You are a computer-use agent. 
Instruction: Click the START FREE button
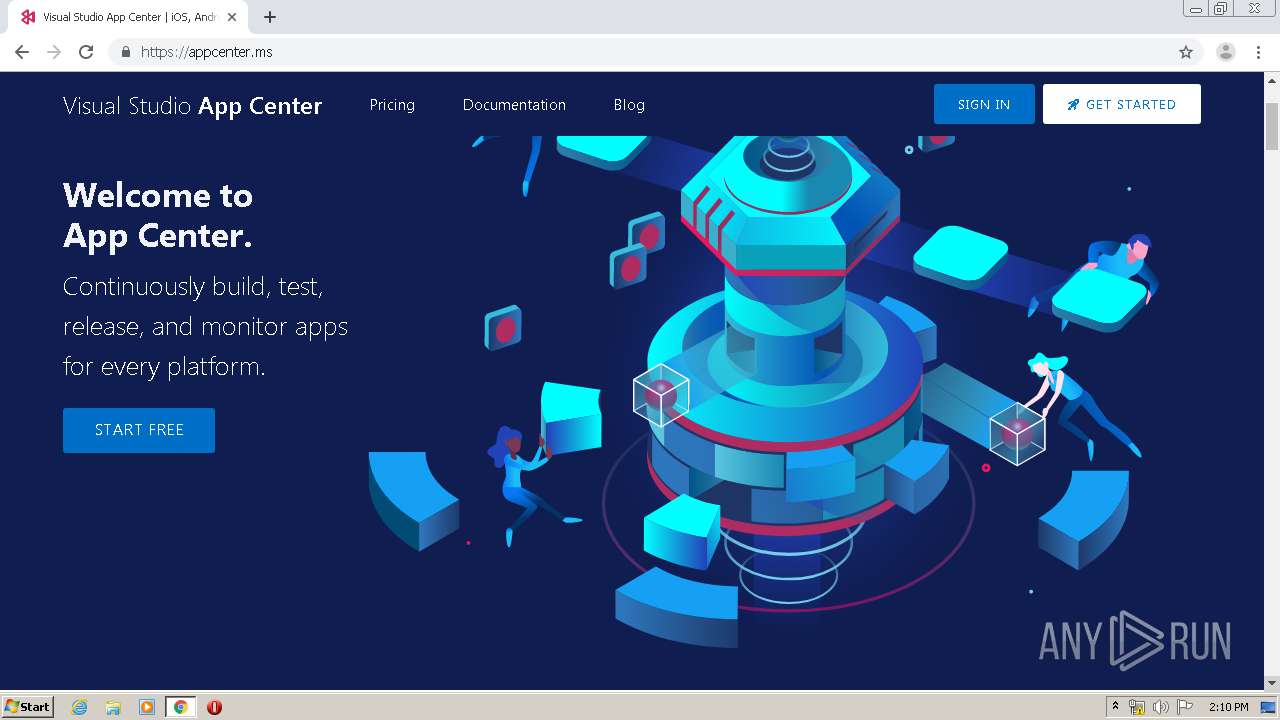point(139,430)
